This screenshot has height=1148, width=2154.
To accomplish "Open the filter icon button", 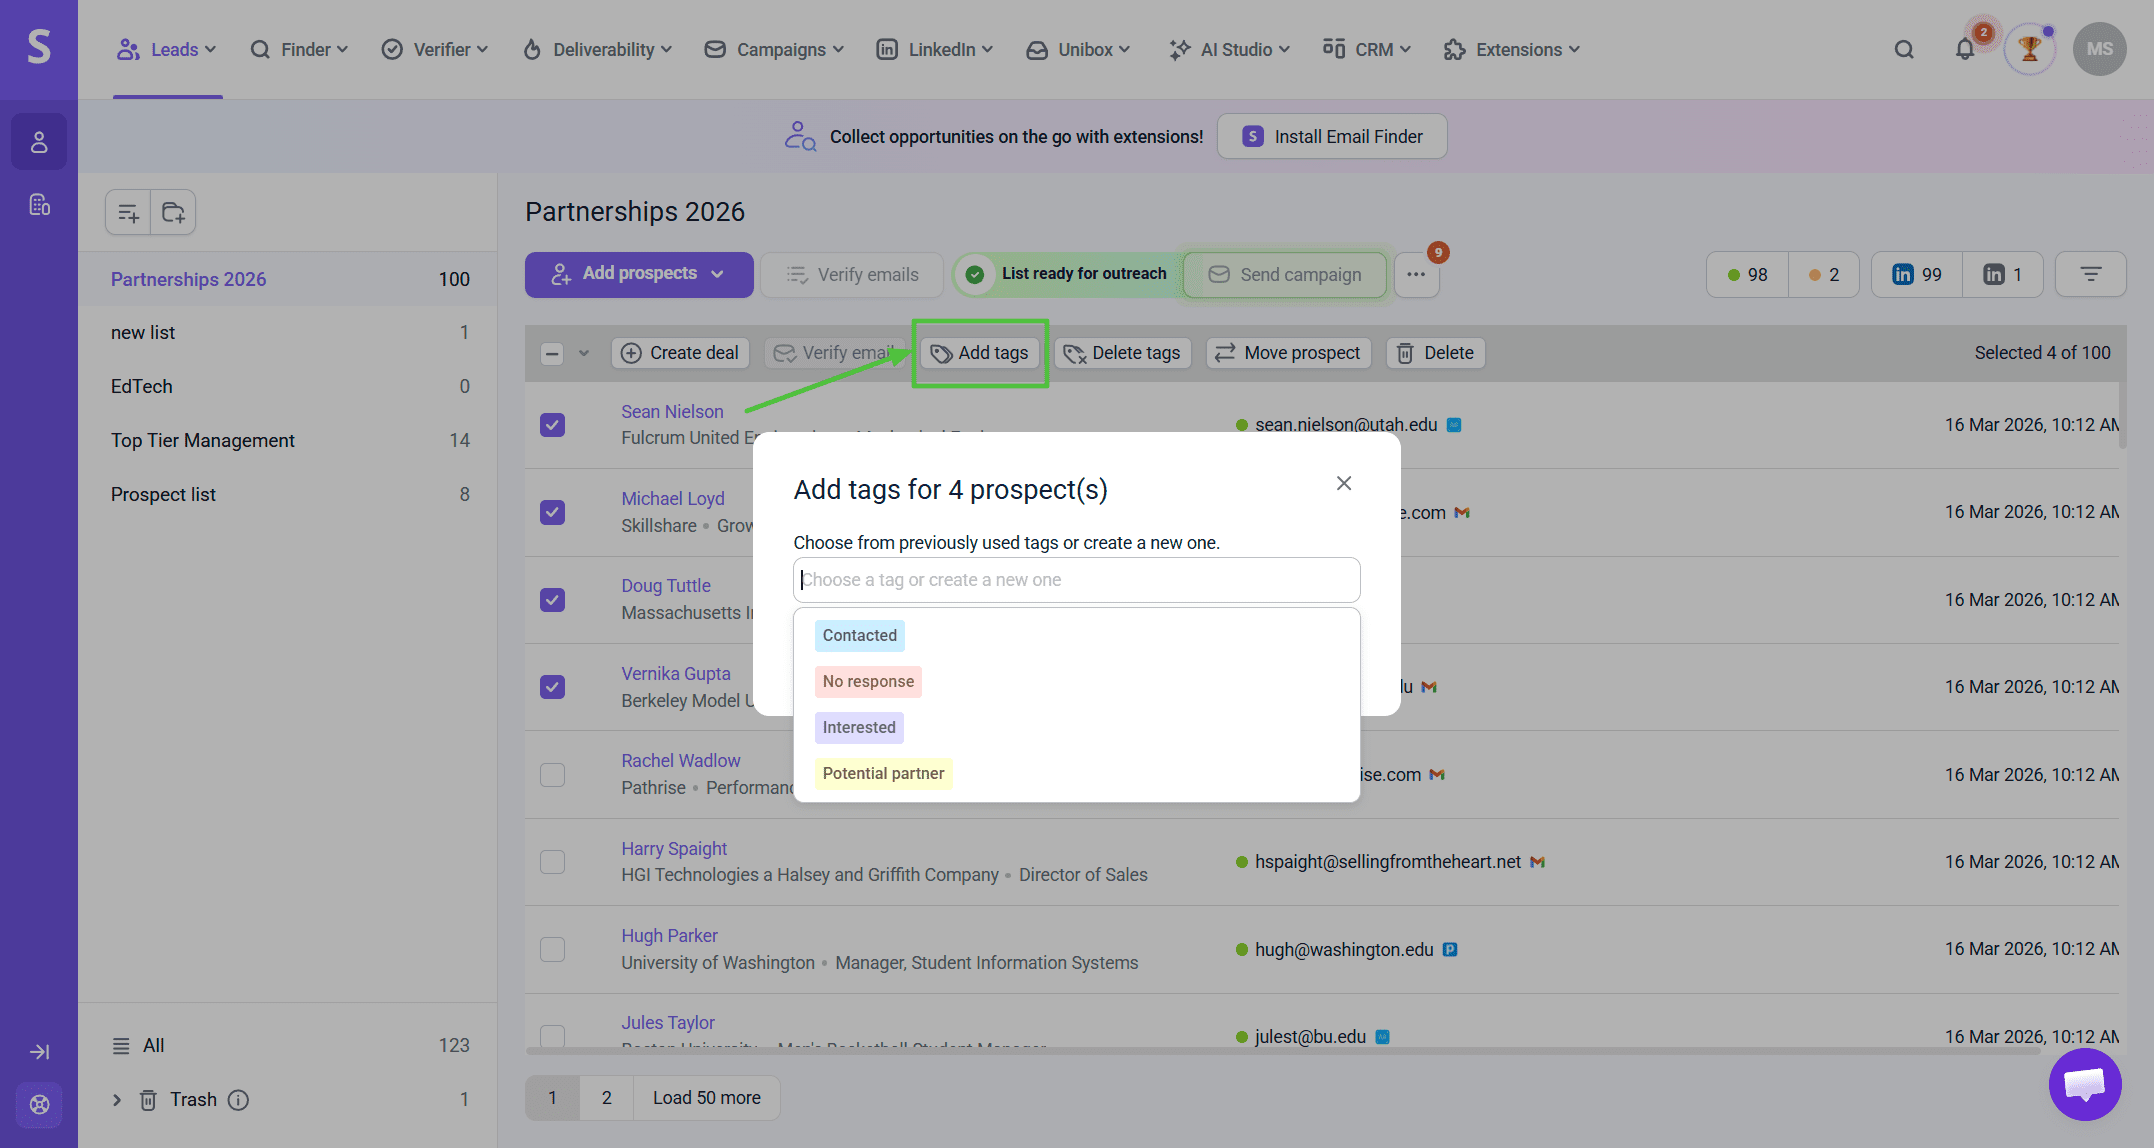I will 2090,274.
